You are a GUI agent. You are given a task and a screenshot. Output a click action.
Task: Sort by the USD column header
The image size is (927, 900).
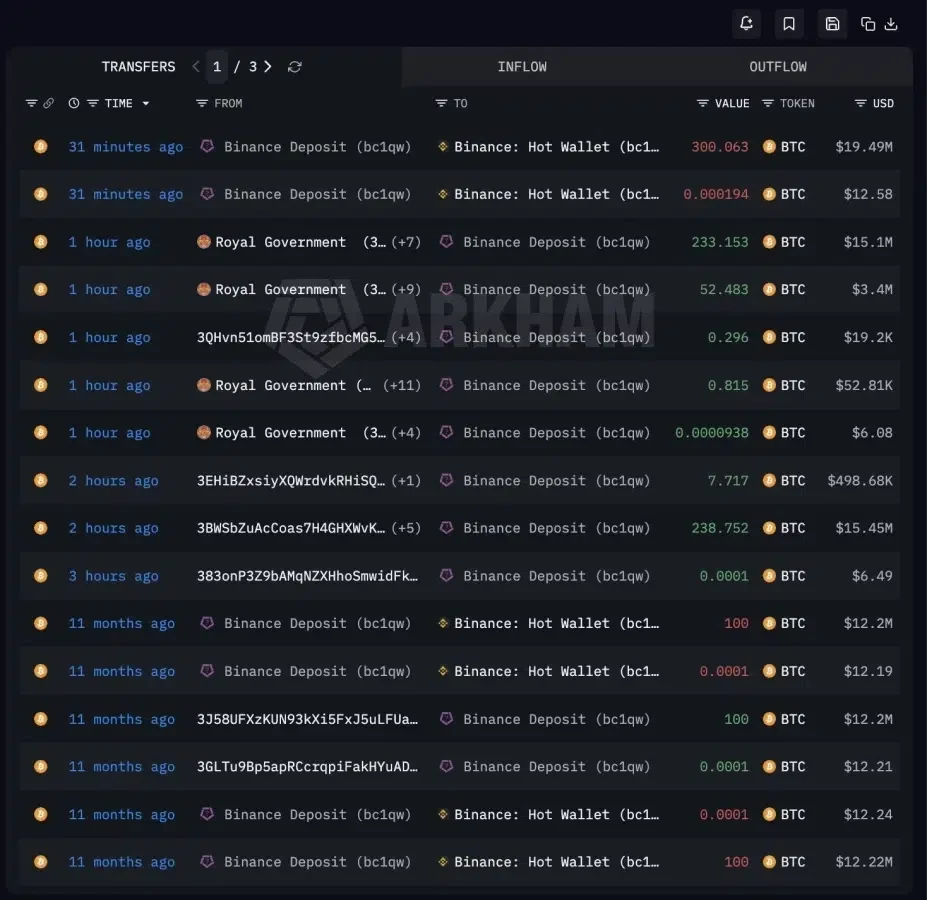[x=883, y=103]
